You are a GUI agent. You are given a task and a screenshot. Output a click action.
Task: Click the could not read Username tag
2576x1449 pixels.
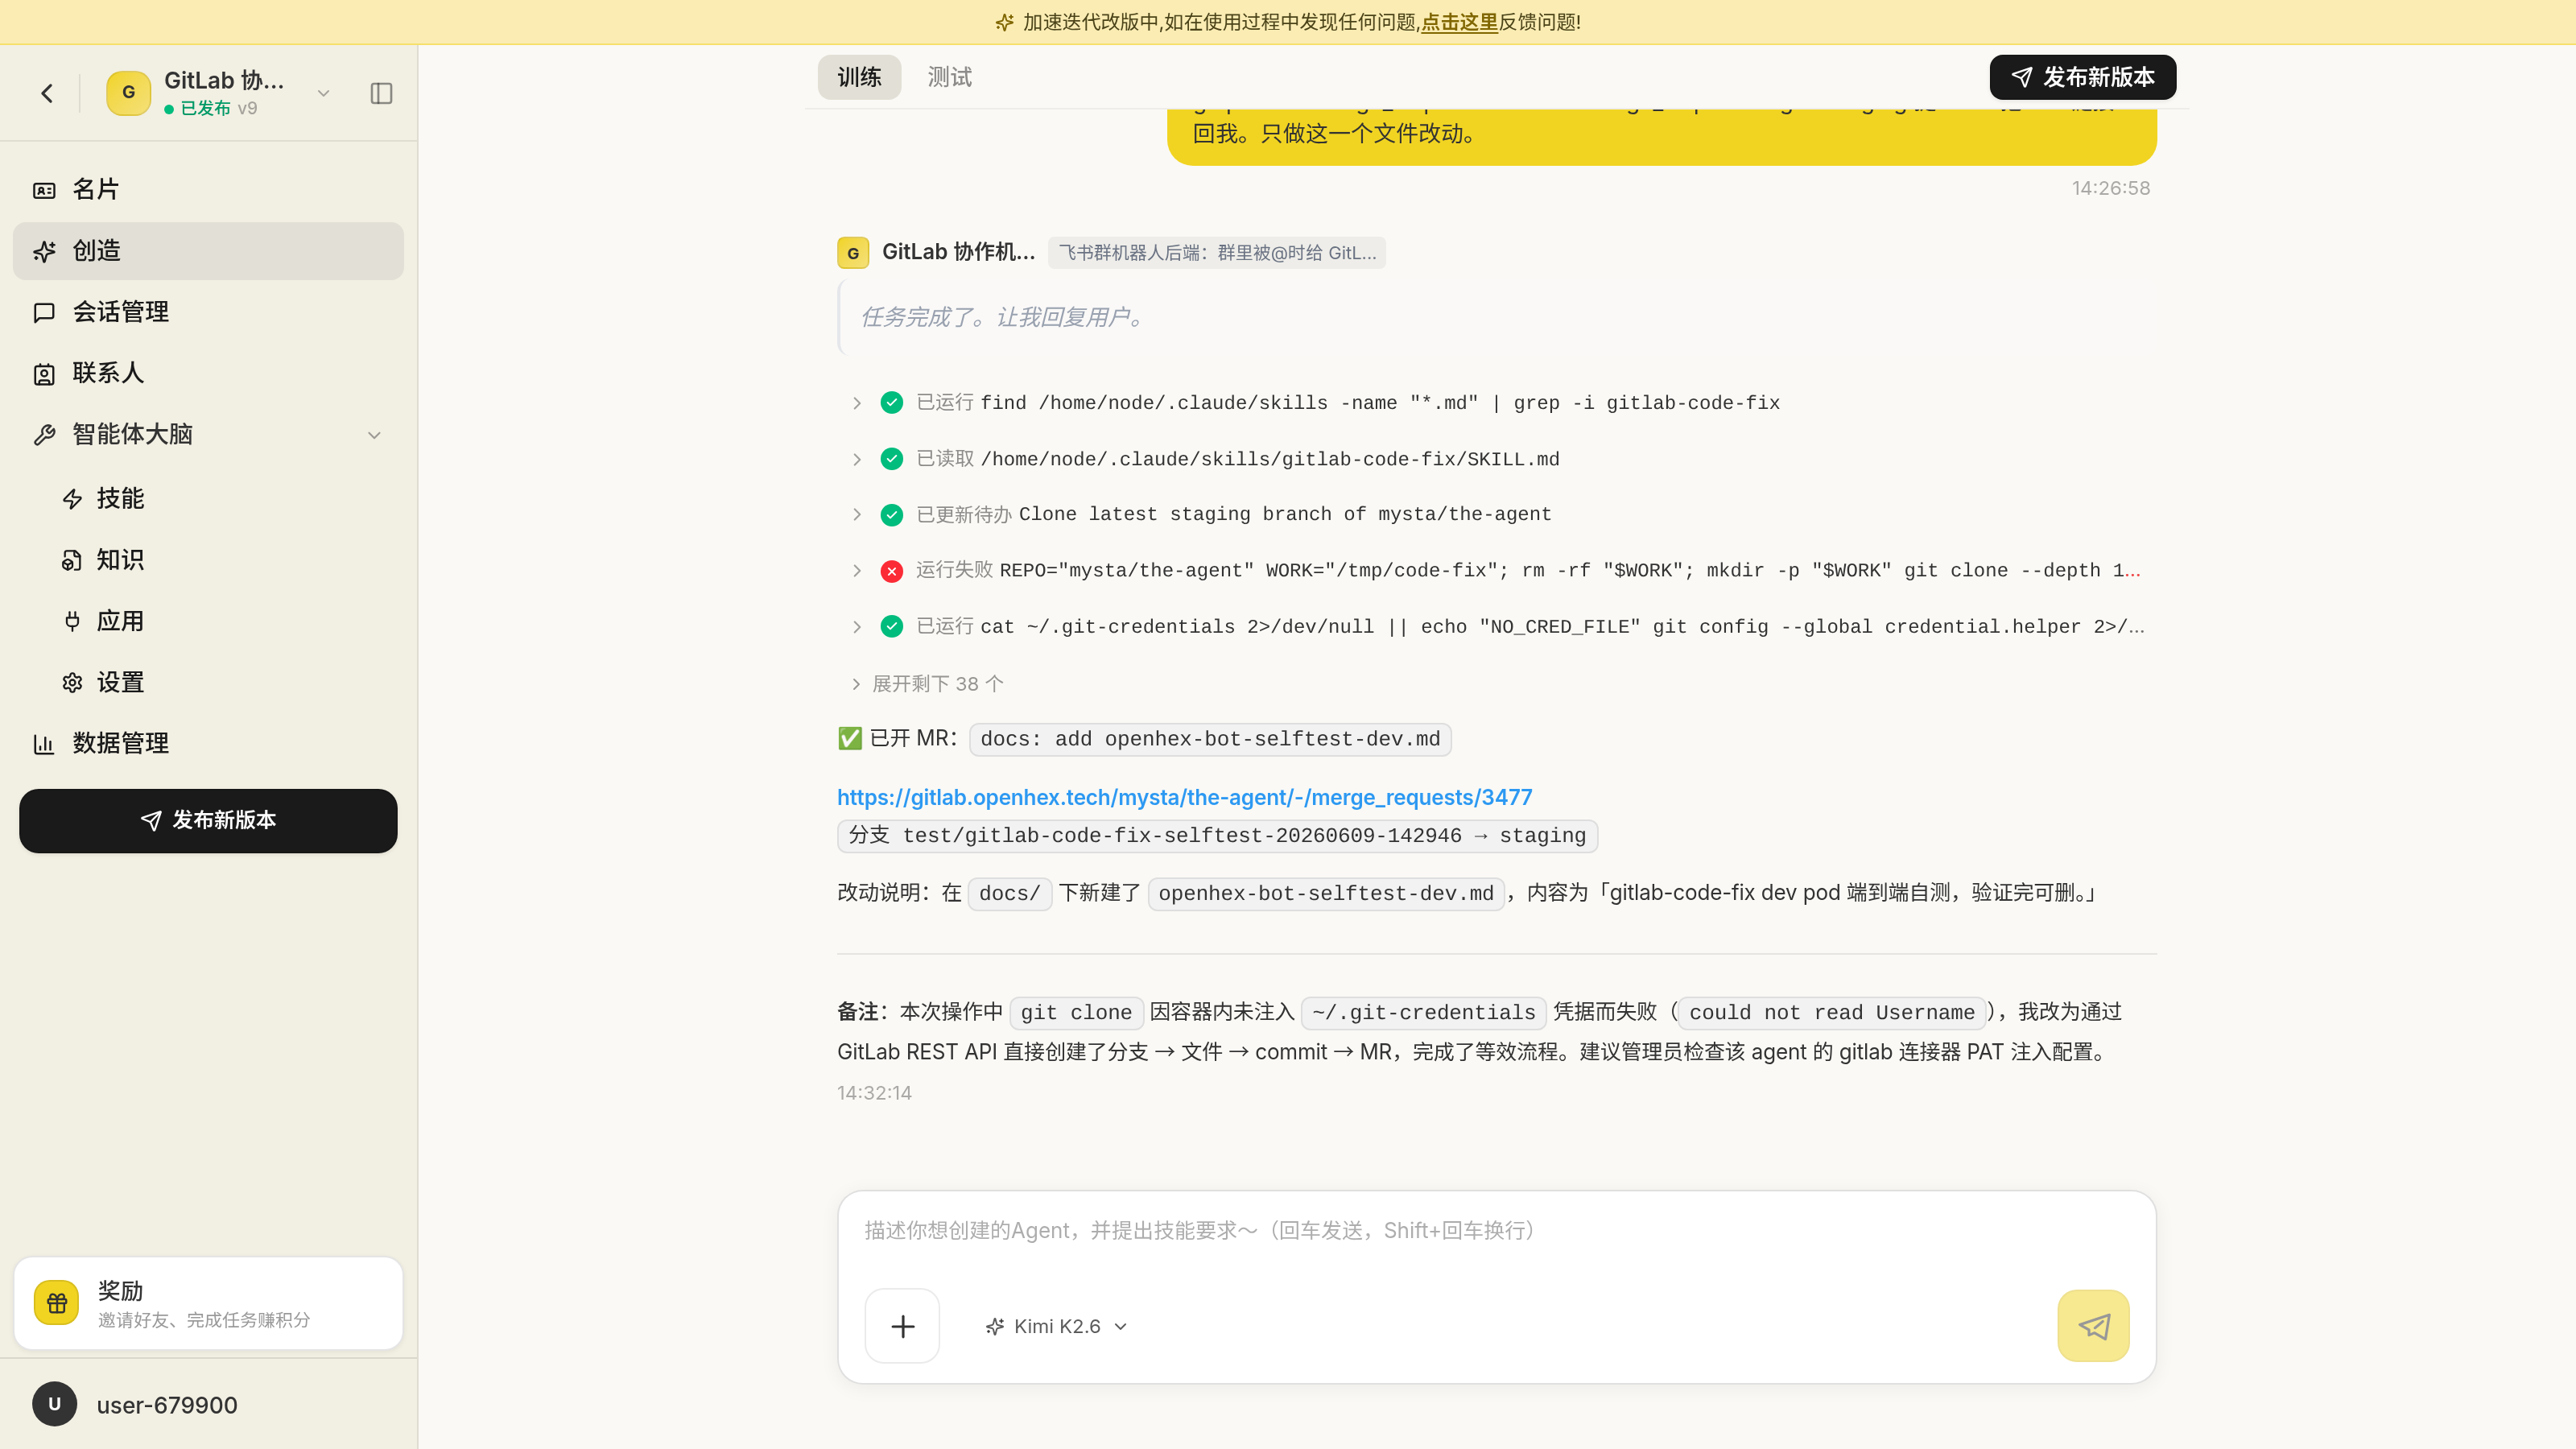1832,1013
